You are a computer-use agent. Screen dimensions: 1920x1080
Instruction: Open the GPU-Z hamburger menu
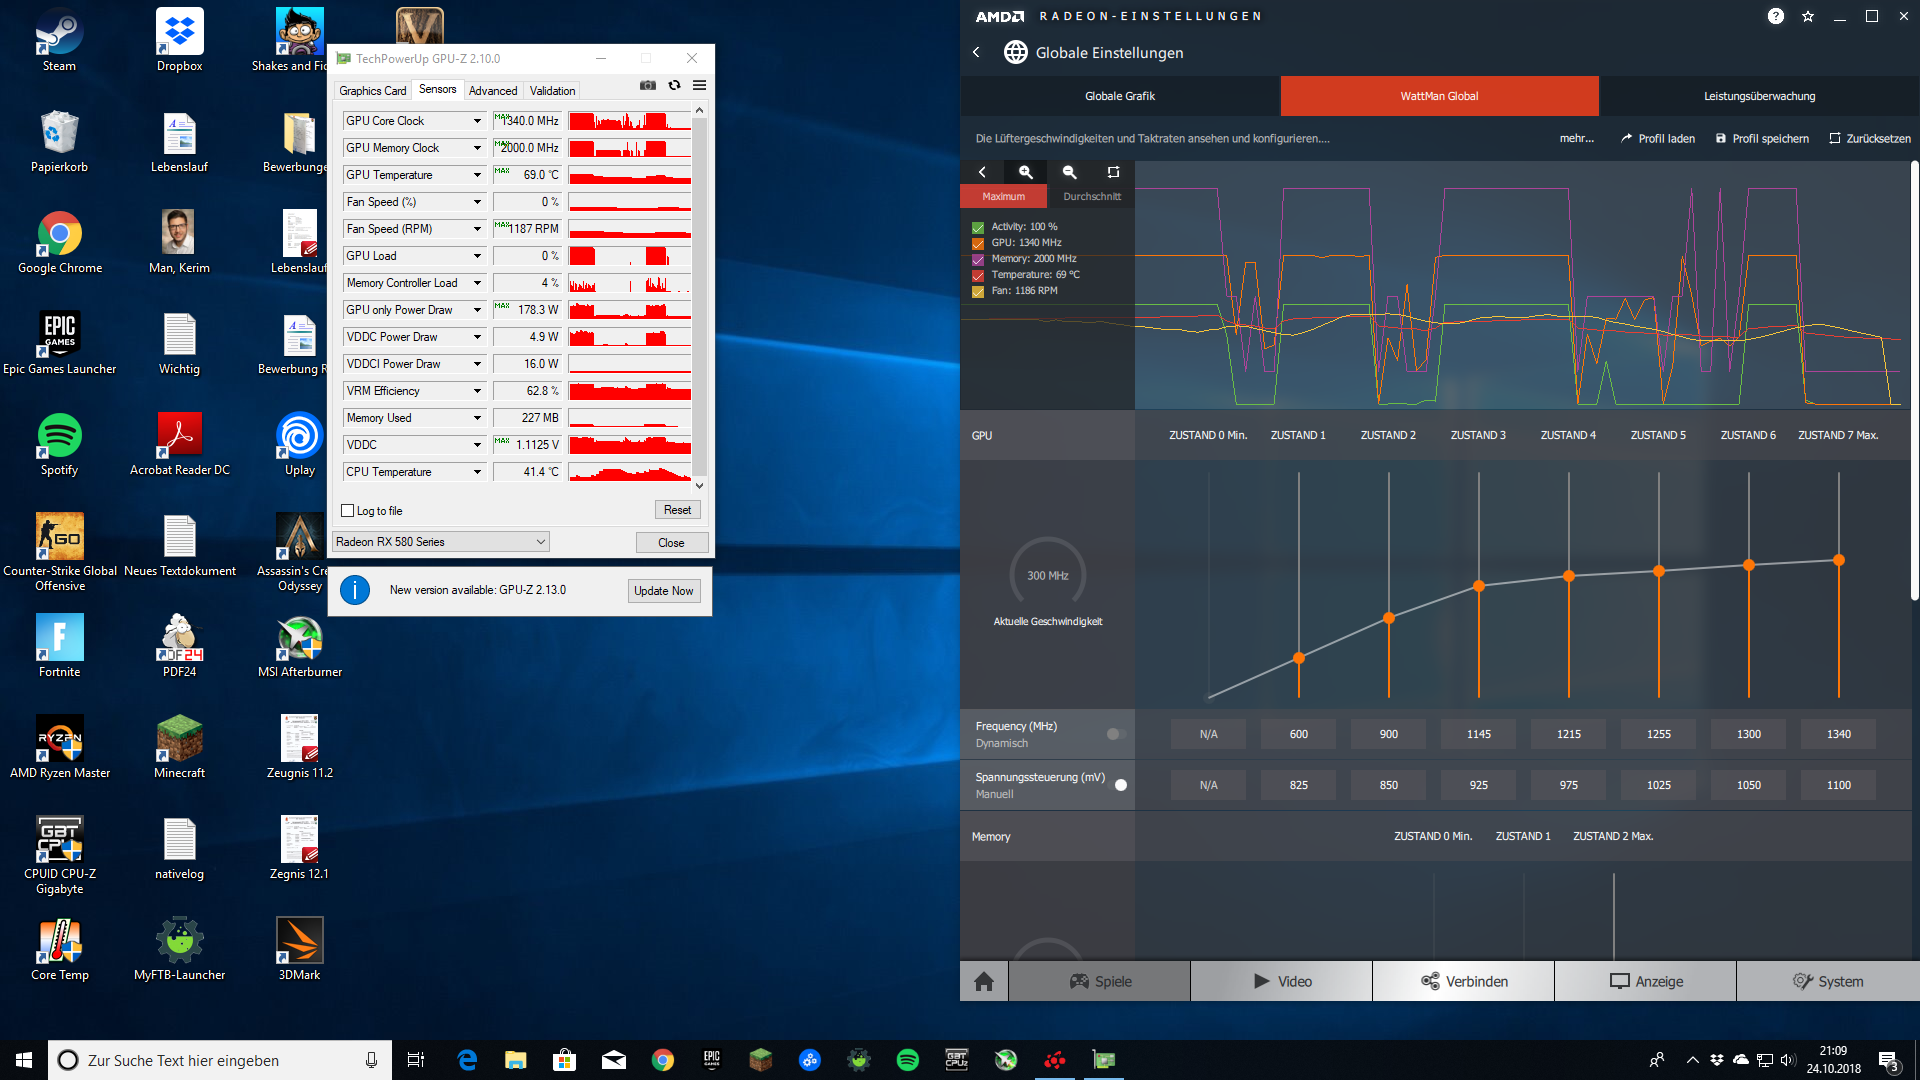pos(700,86)
